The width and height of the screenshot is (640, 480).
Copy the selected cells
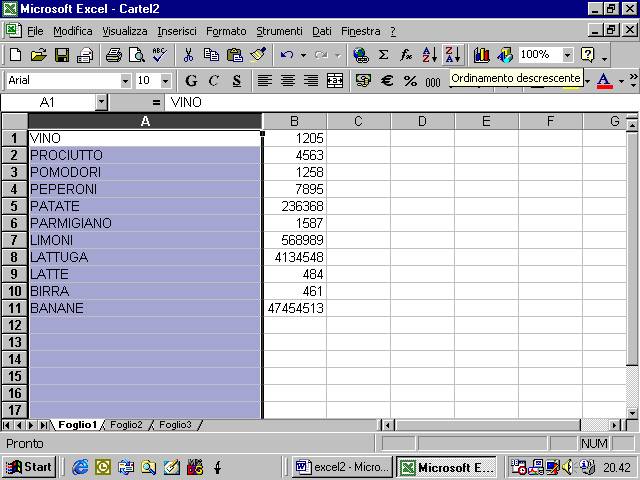tap(211, 55)
